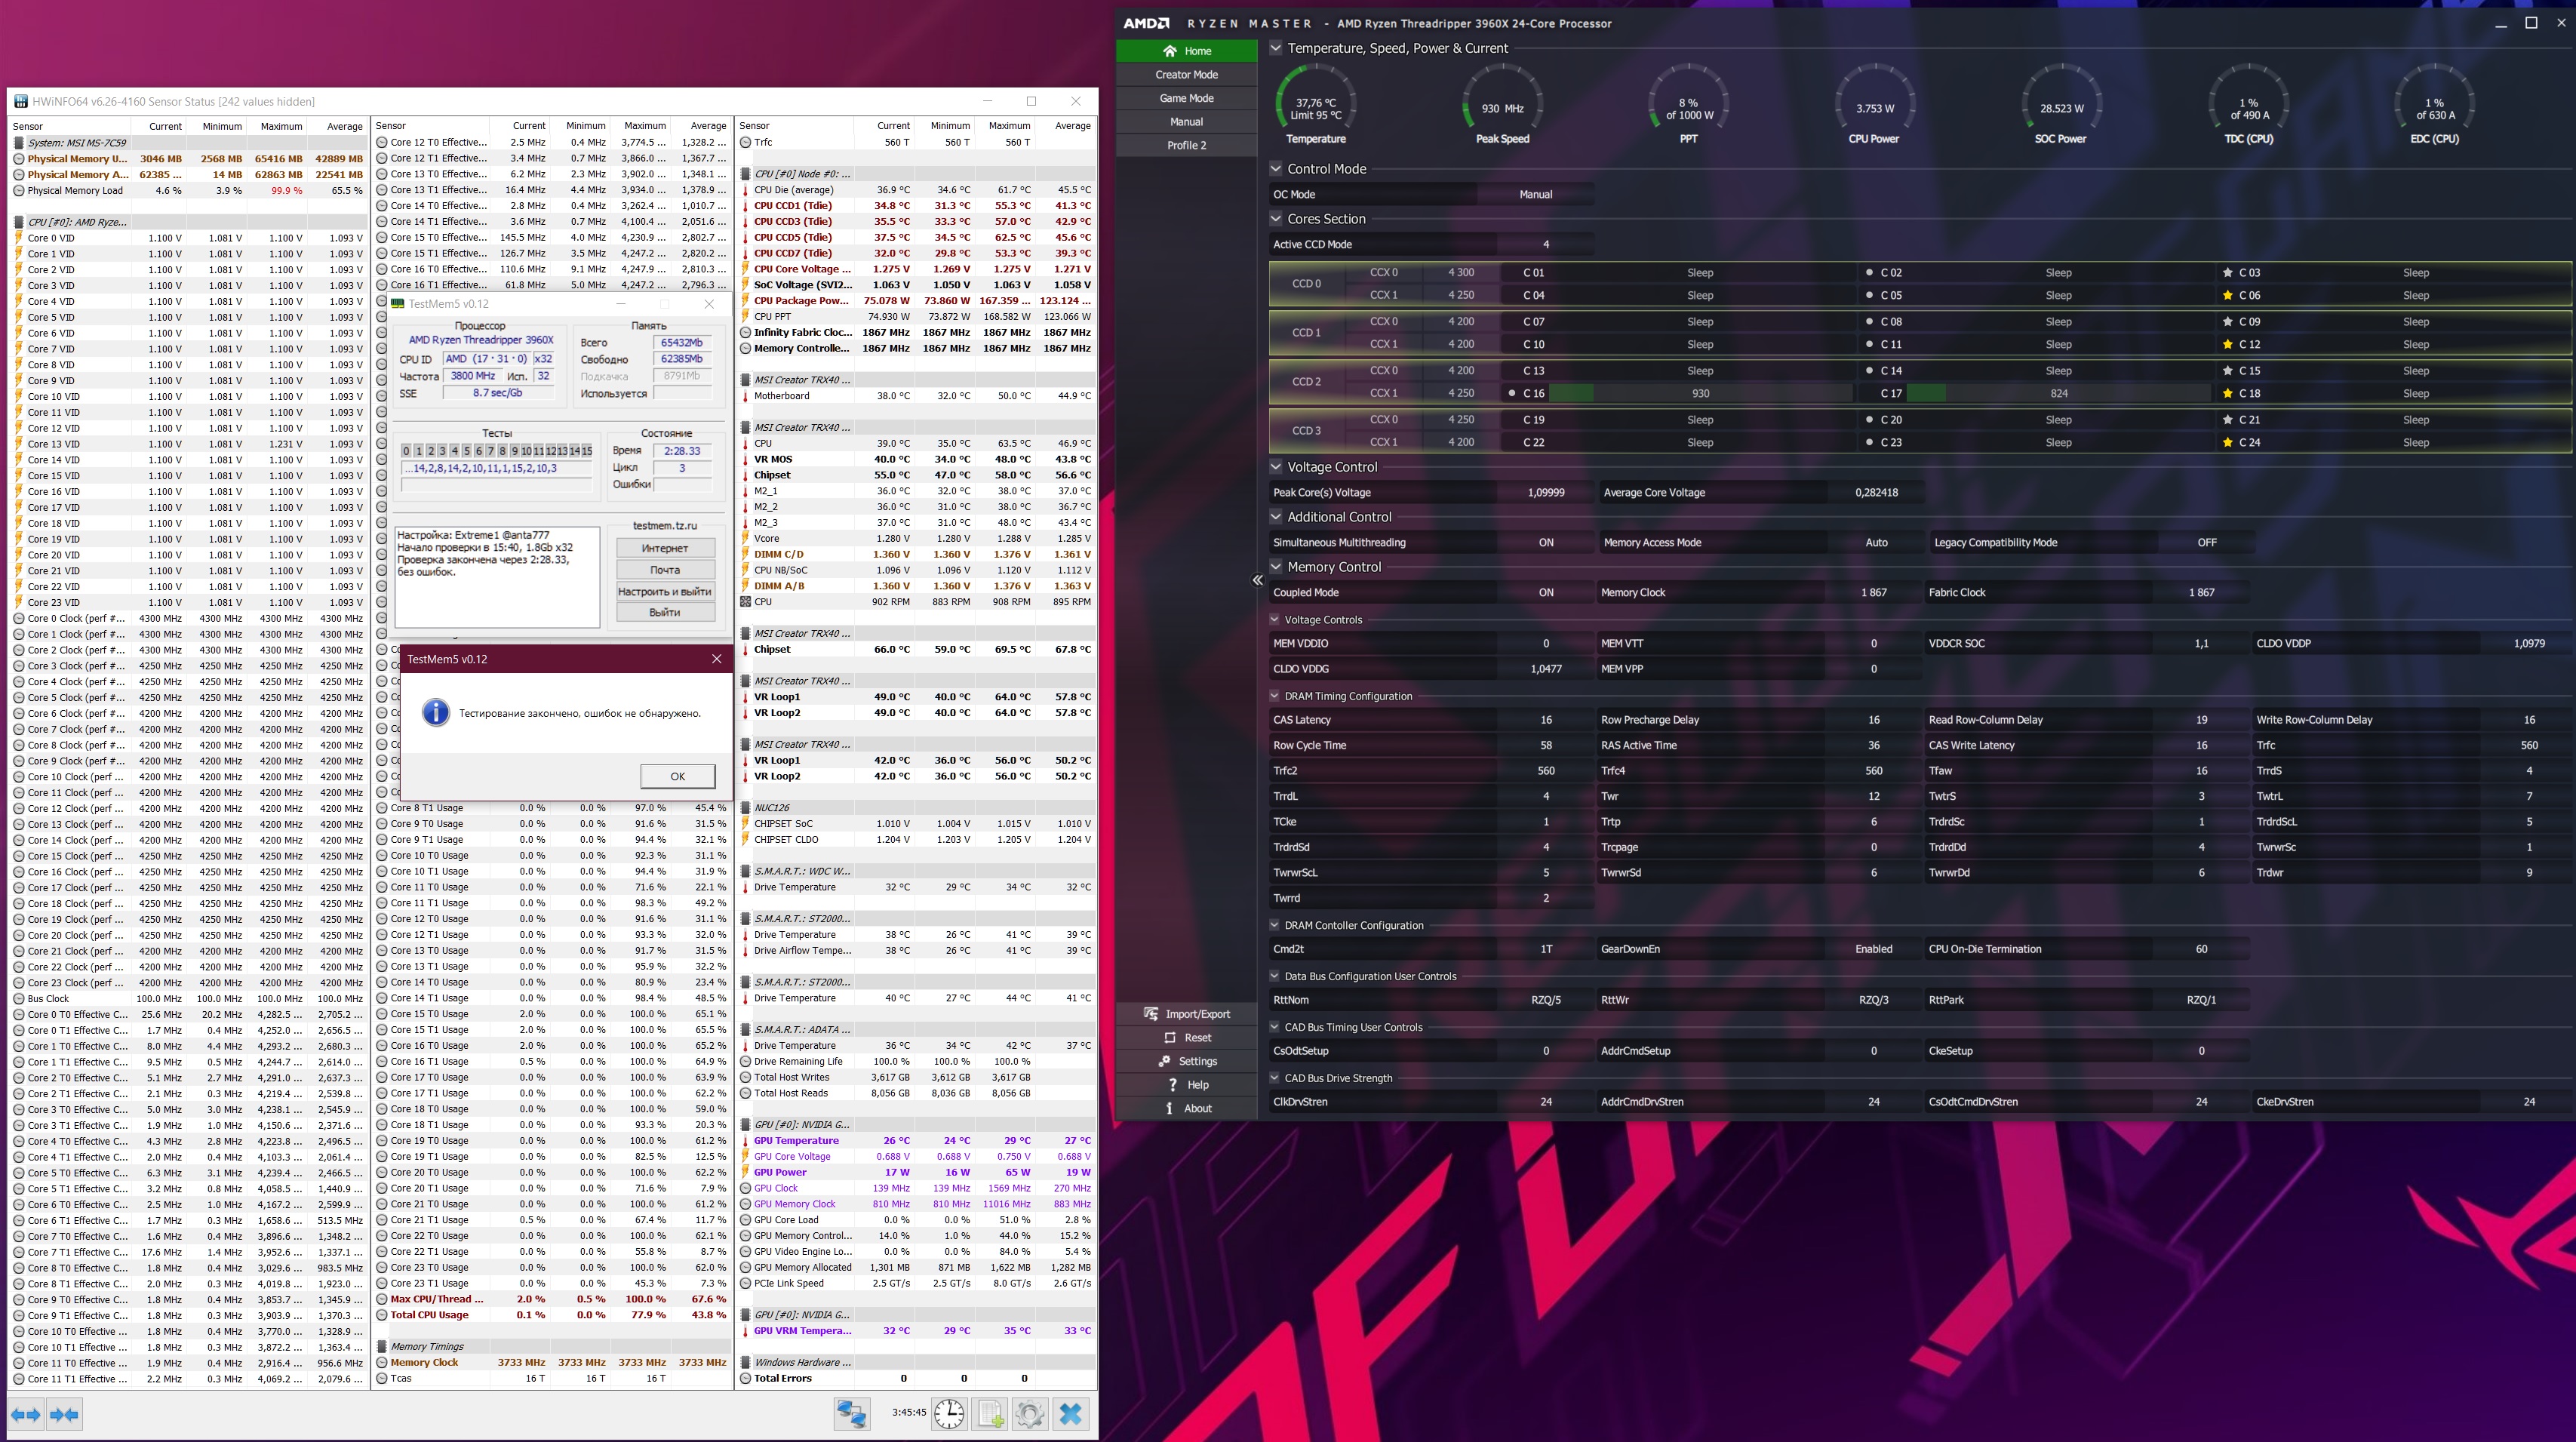Select the Profile 2 tab

pos(1187,145)
